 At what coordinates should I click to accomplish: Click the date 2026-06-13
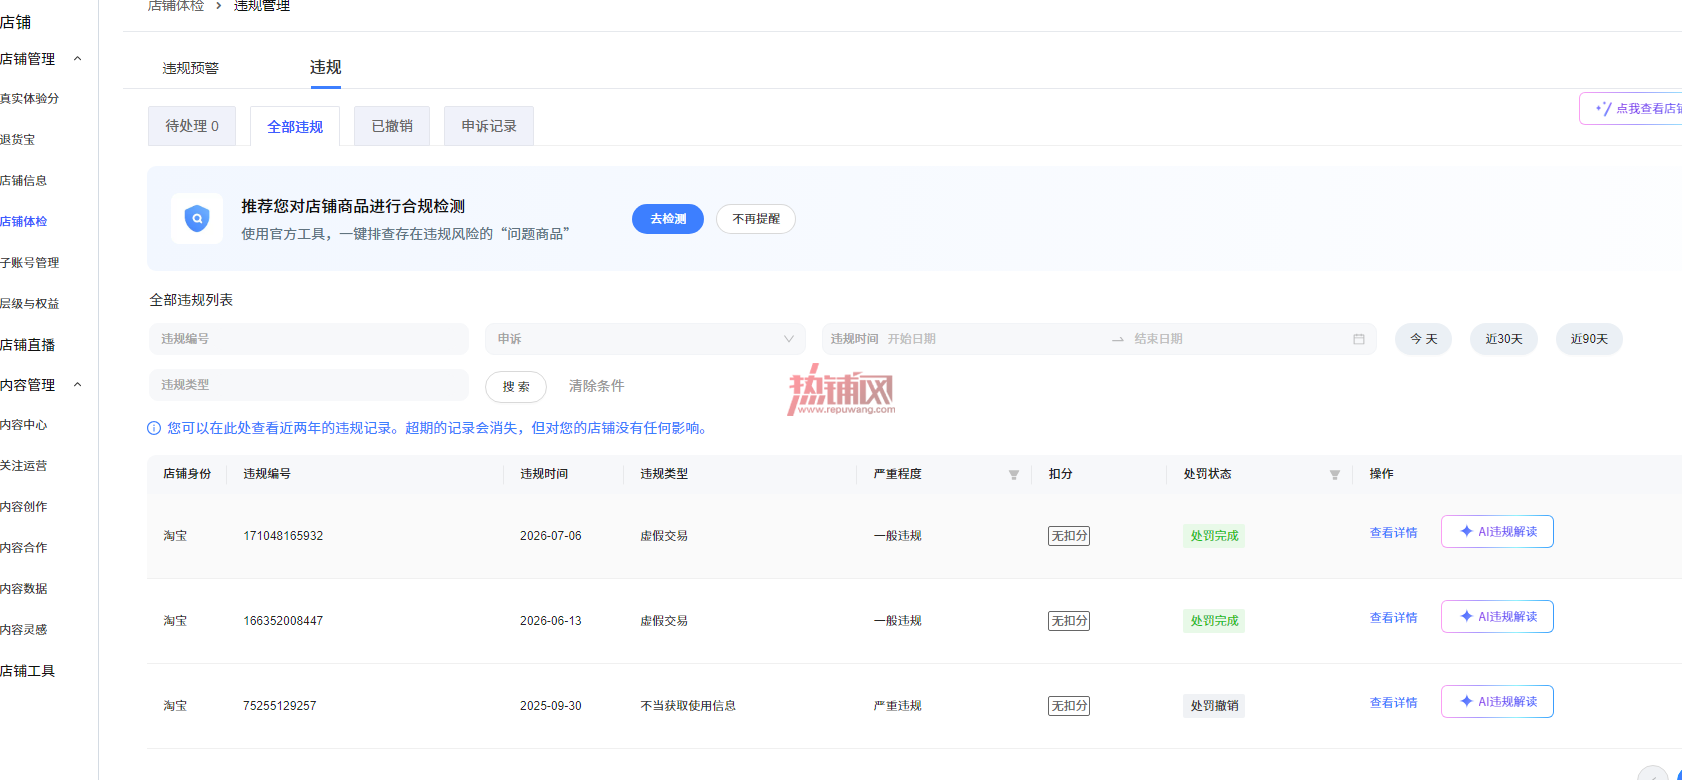[x=551, y=621]
